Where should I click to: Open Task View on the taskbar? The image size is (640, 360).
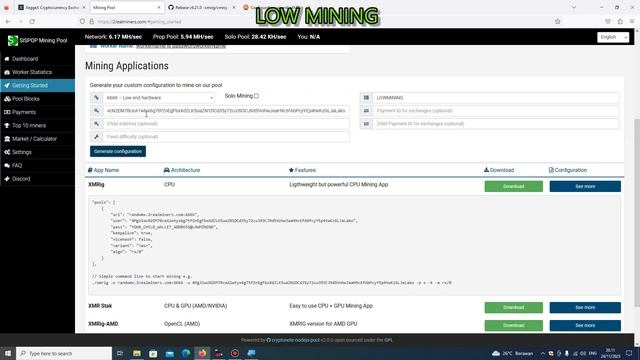coord(120,353)
